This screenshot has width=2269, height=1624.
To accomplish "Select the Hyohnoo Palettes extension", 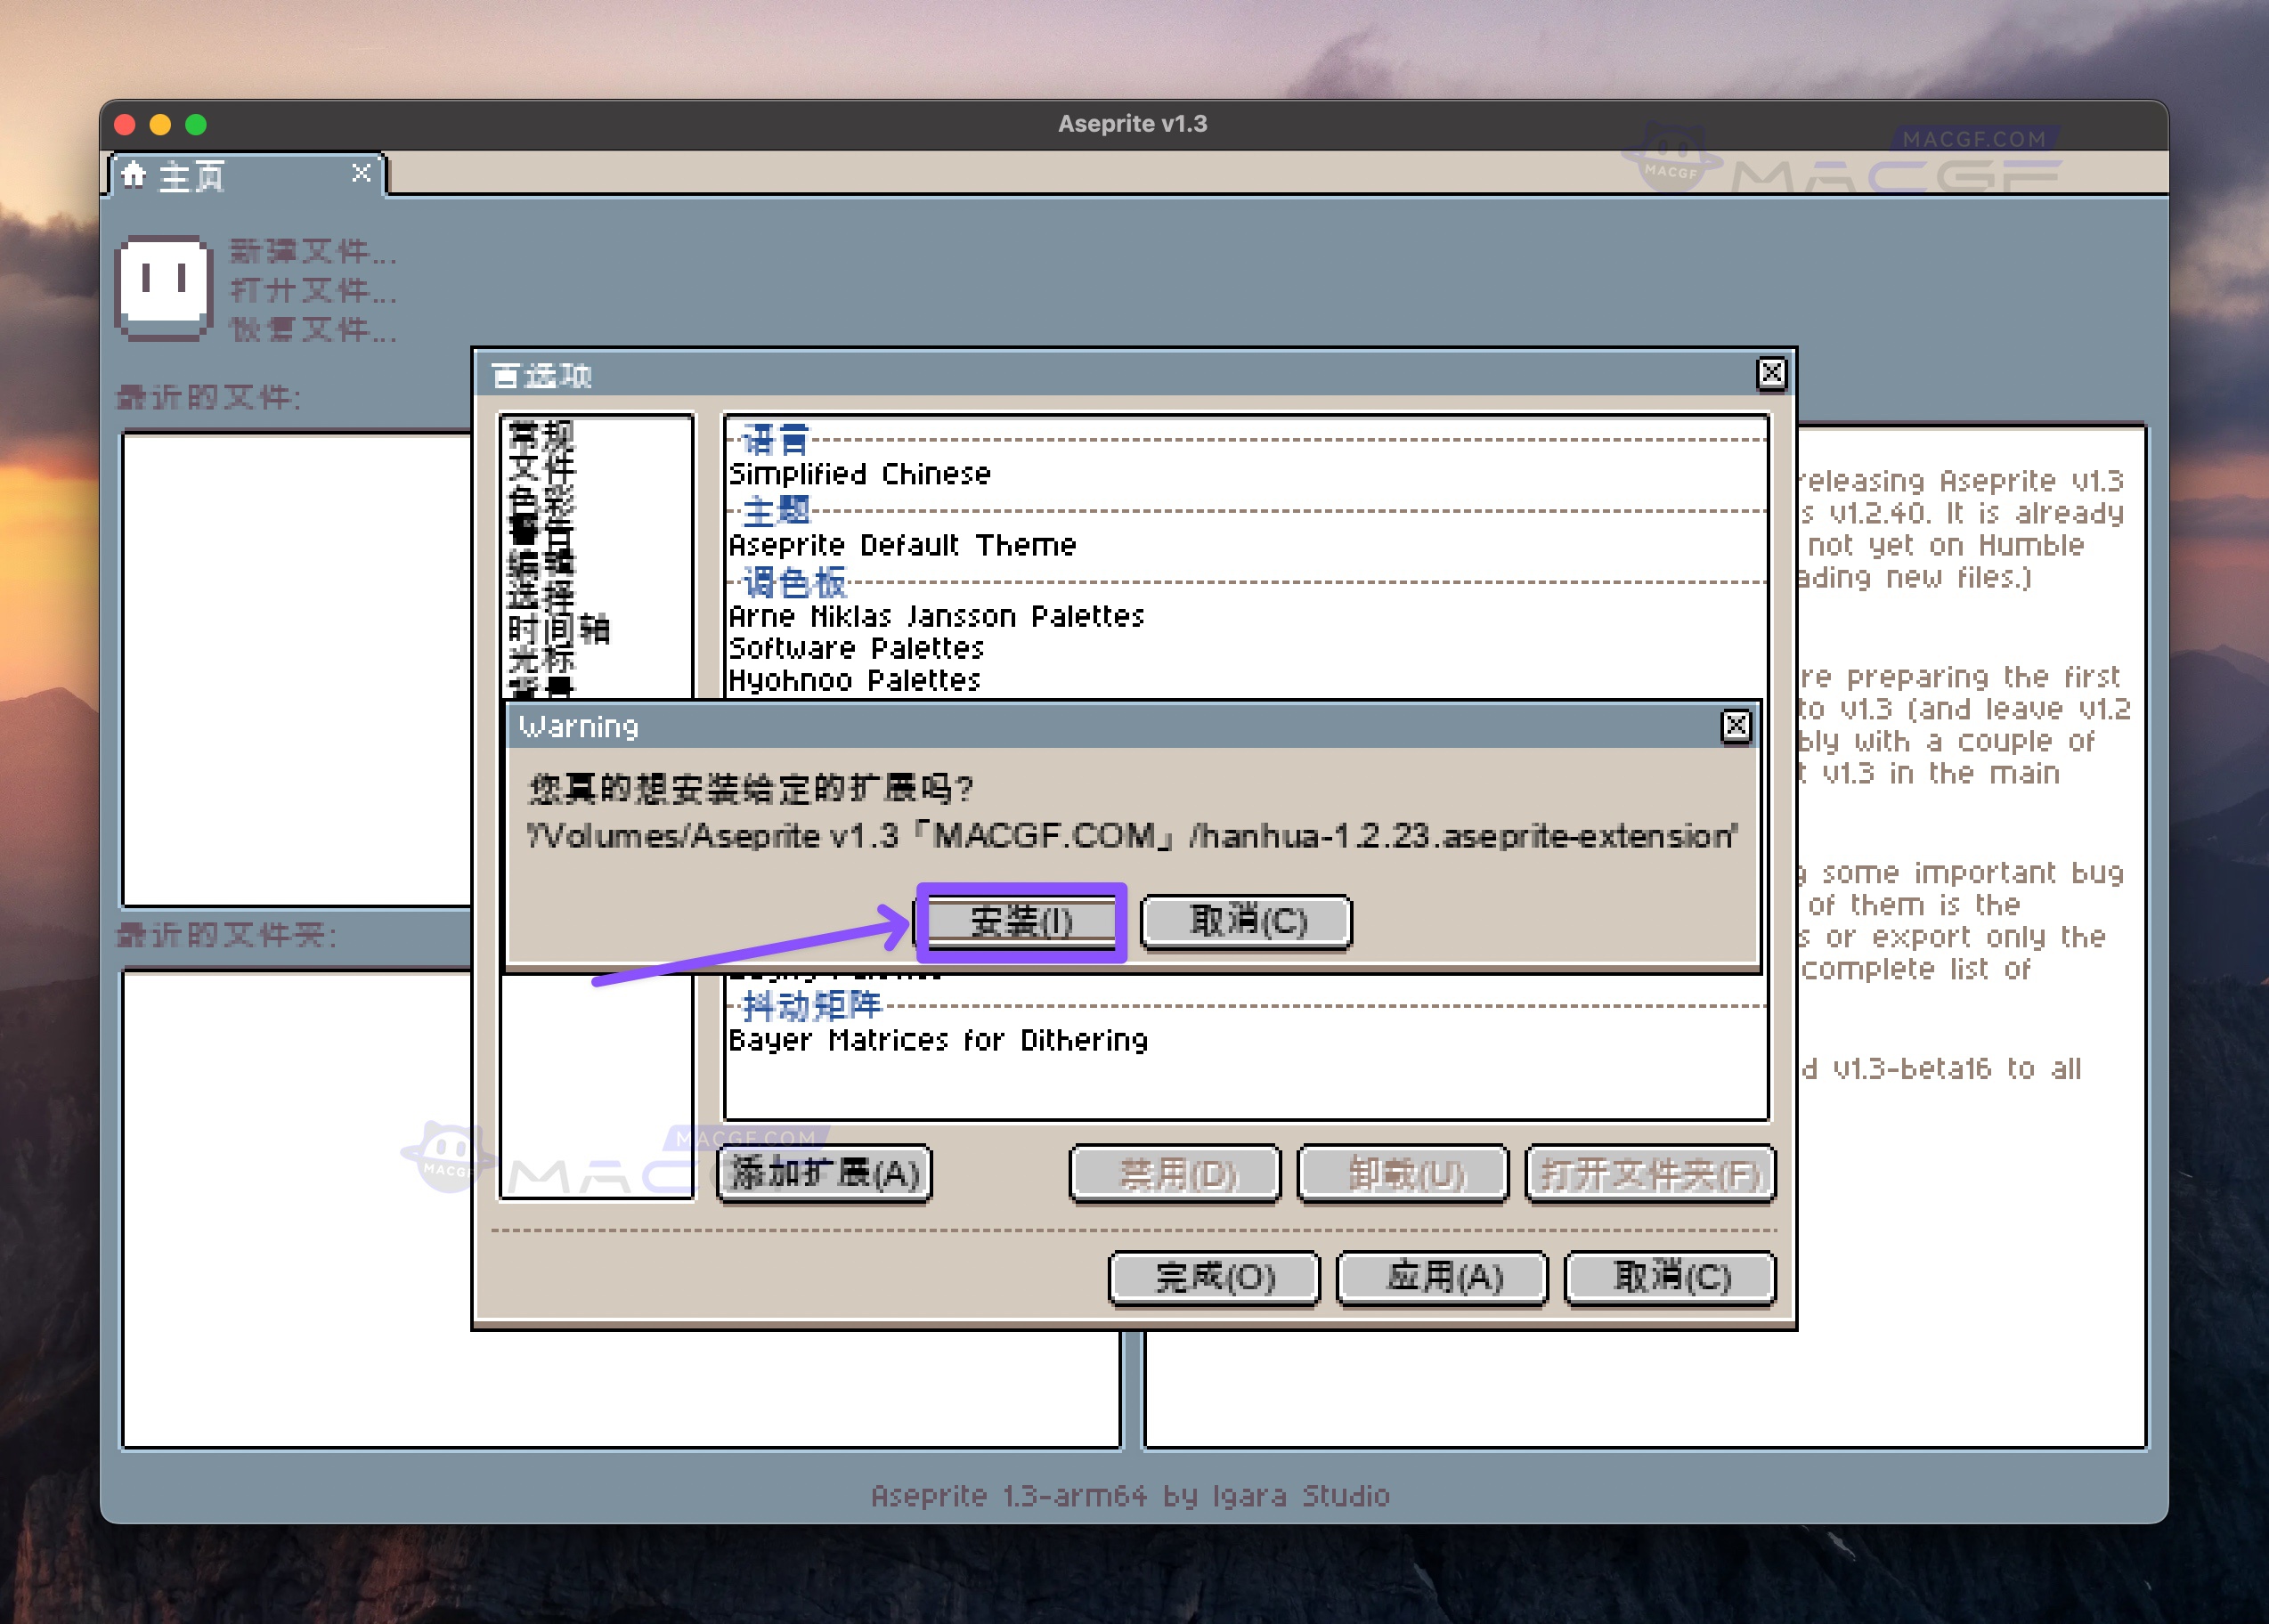I will pos(854,680).
